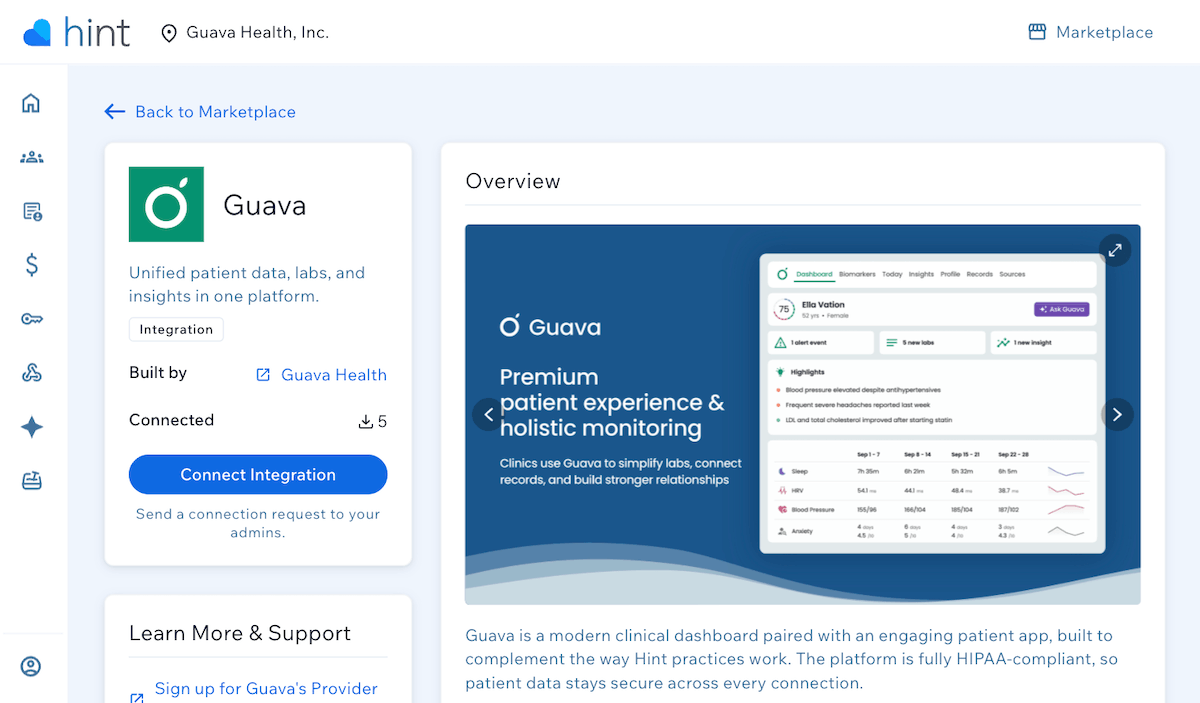
Task: Click the Guava Health, Inc. location name
Action: pos(258,32)
